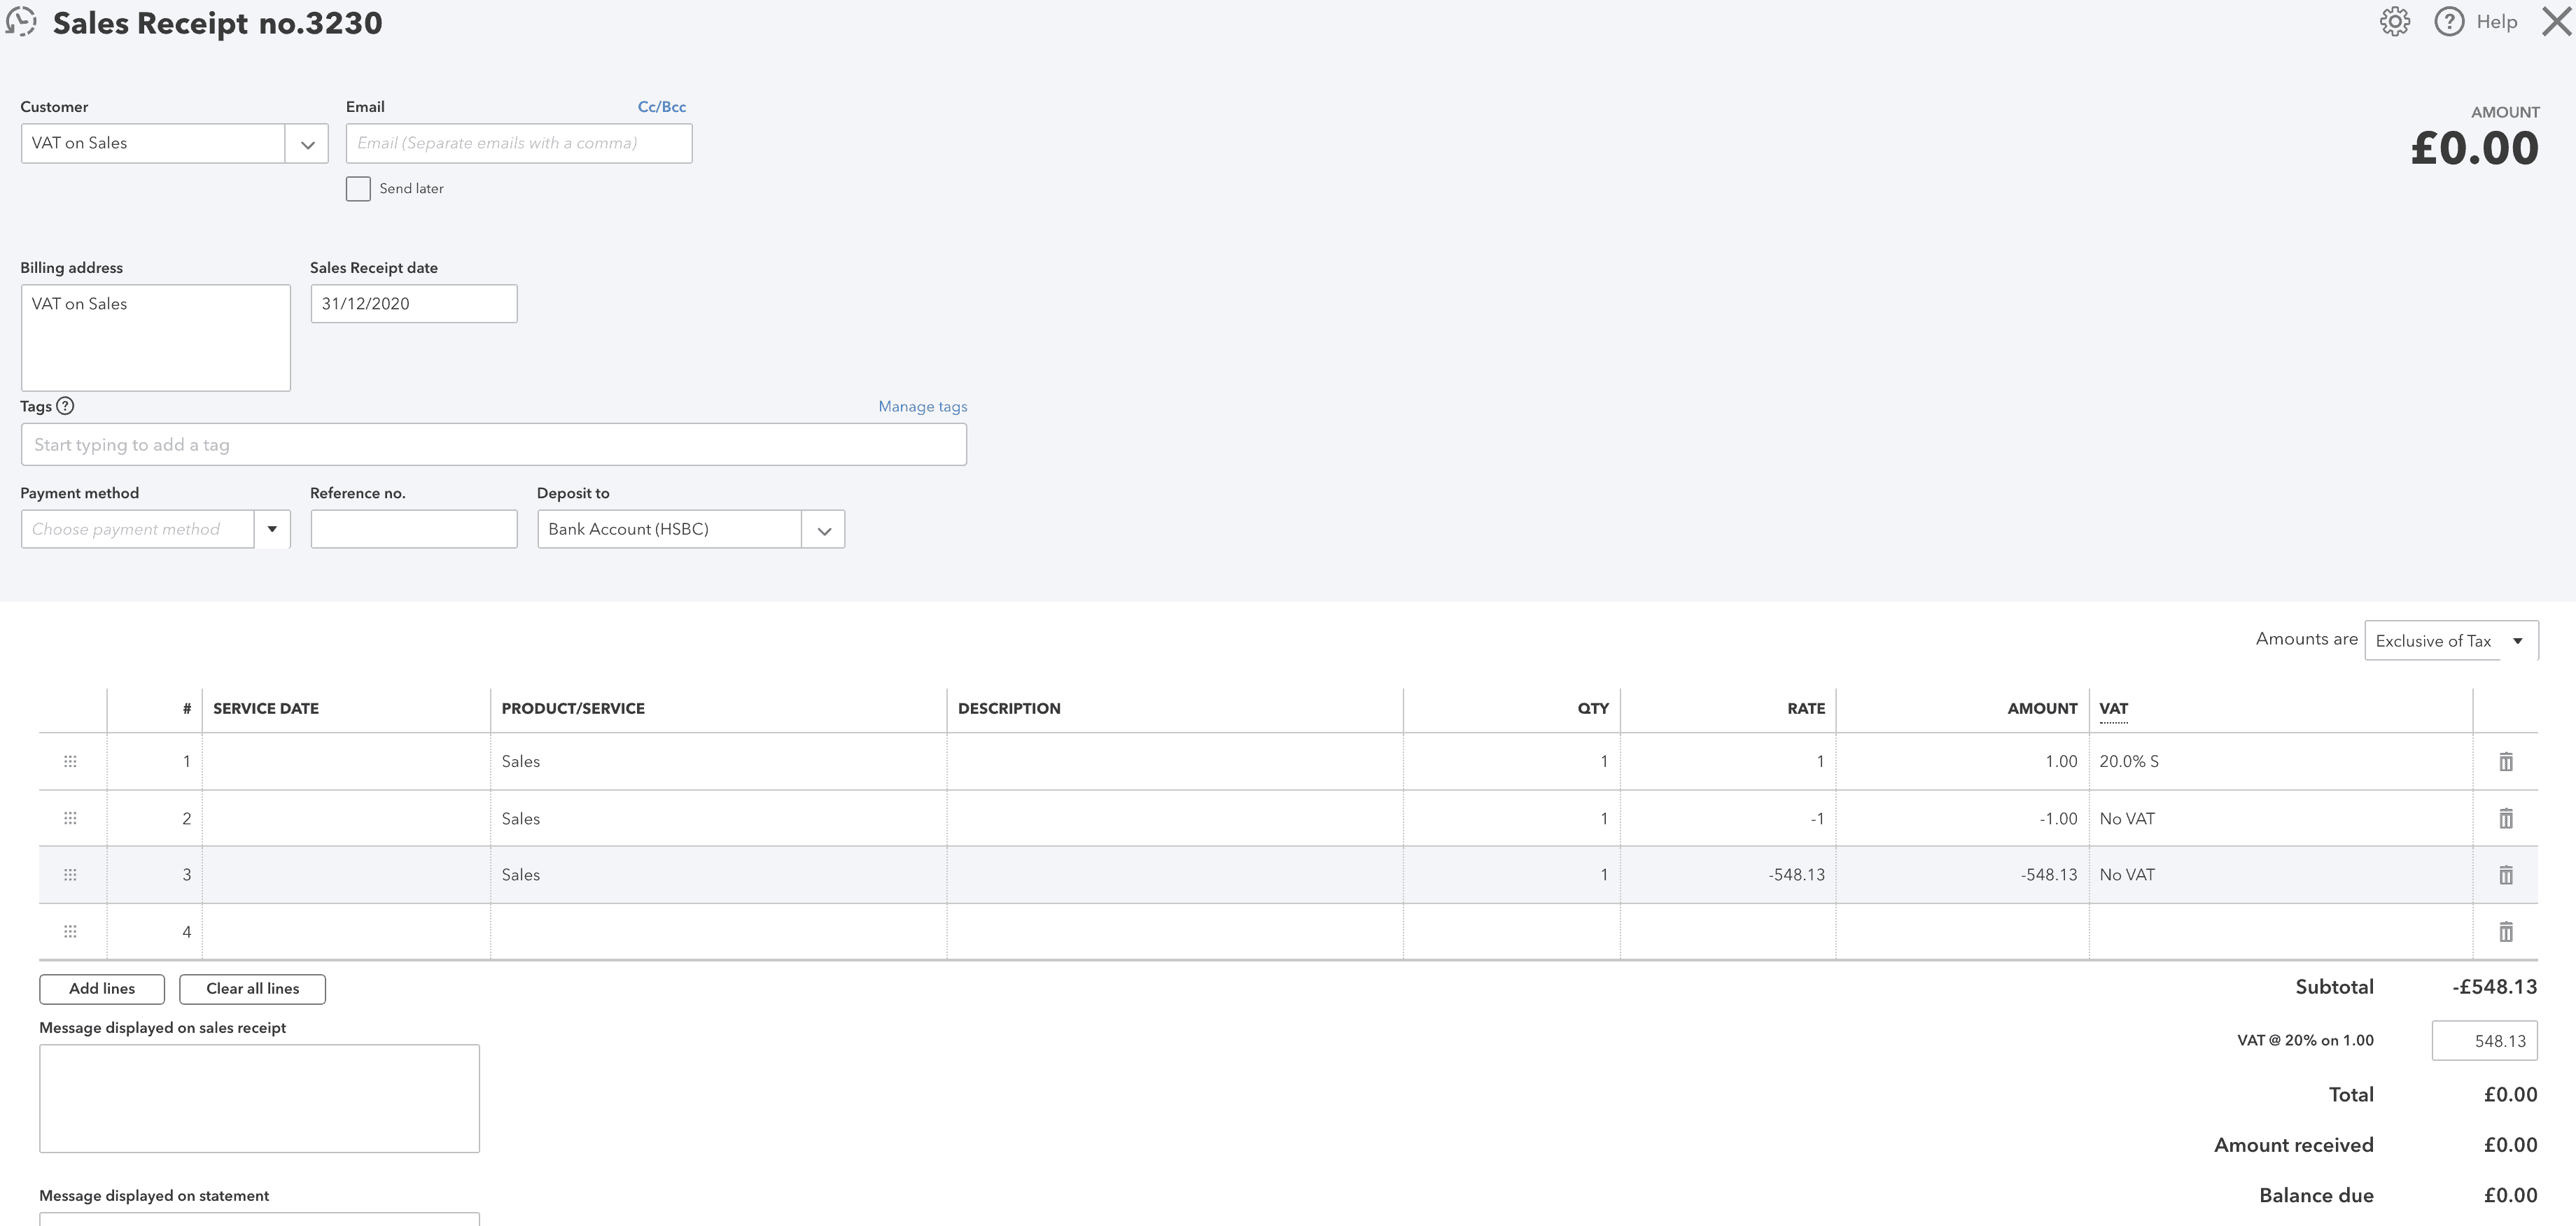Viewport: 2576px width, 1226px height.
Task: Click the Help question mark icon
Action: tap(2449, 21)
